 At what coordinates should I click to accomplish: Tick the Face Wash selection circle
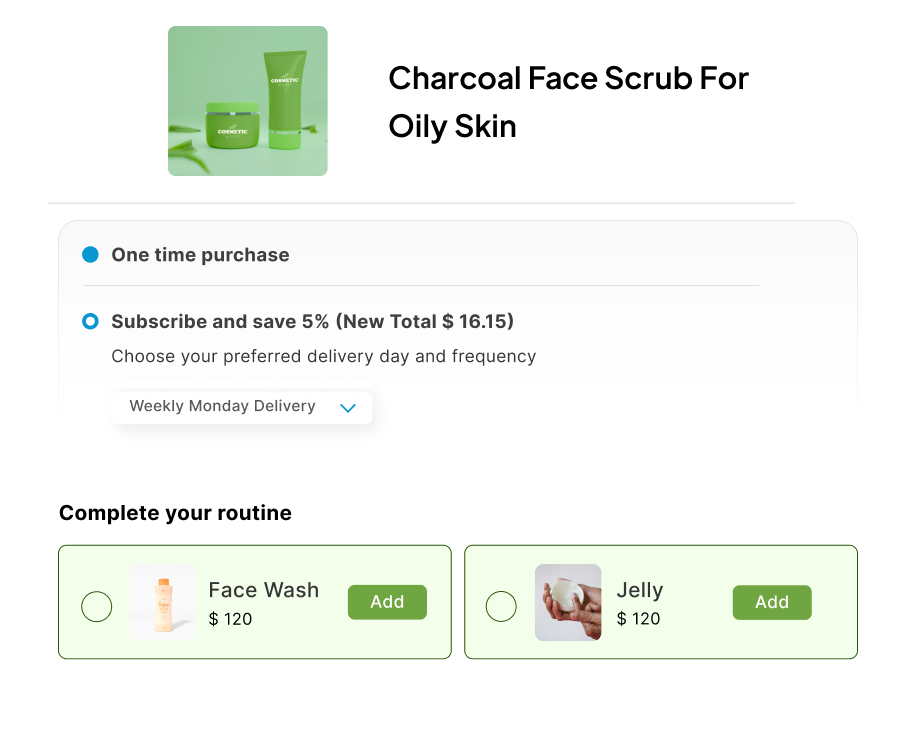[96, 606]
